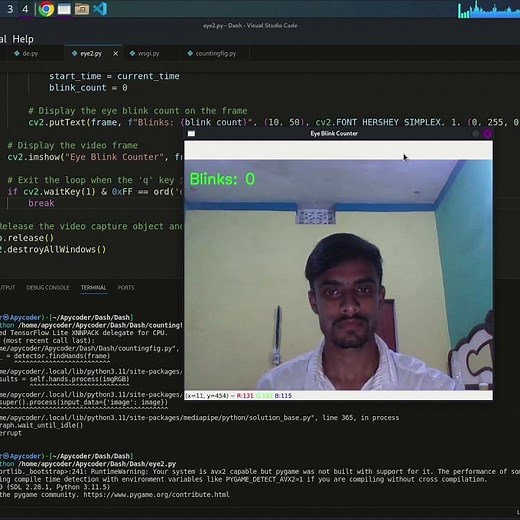The height and width of the screenshot is (520, 520).
Task: Click the webcam video frame
Action: click(338, 275)
